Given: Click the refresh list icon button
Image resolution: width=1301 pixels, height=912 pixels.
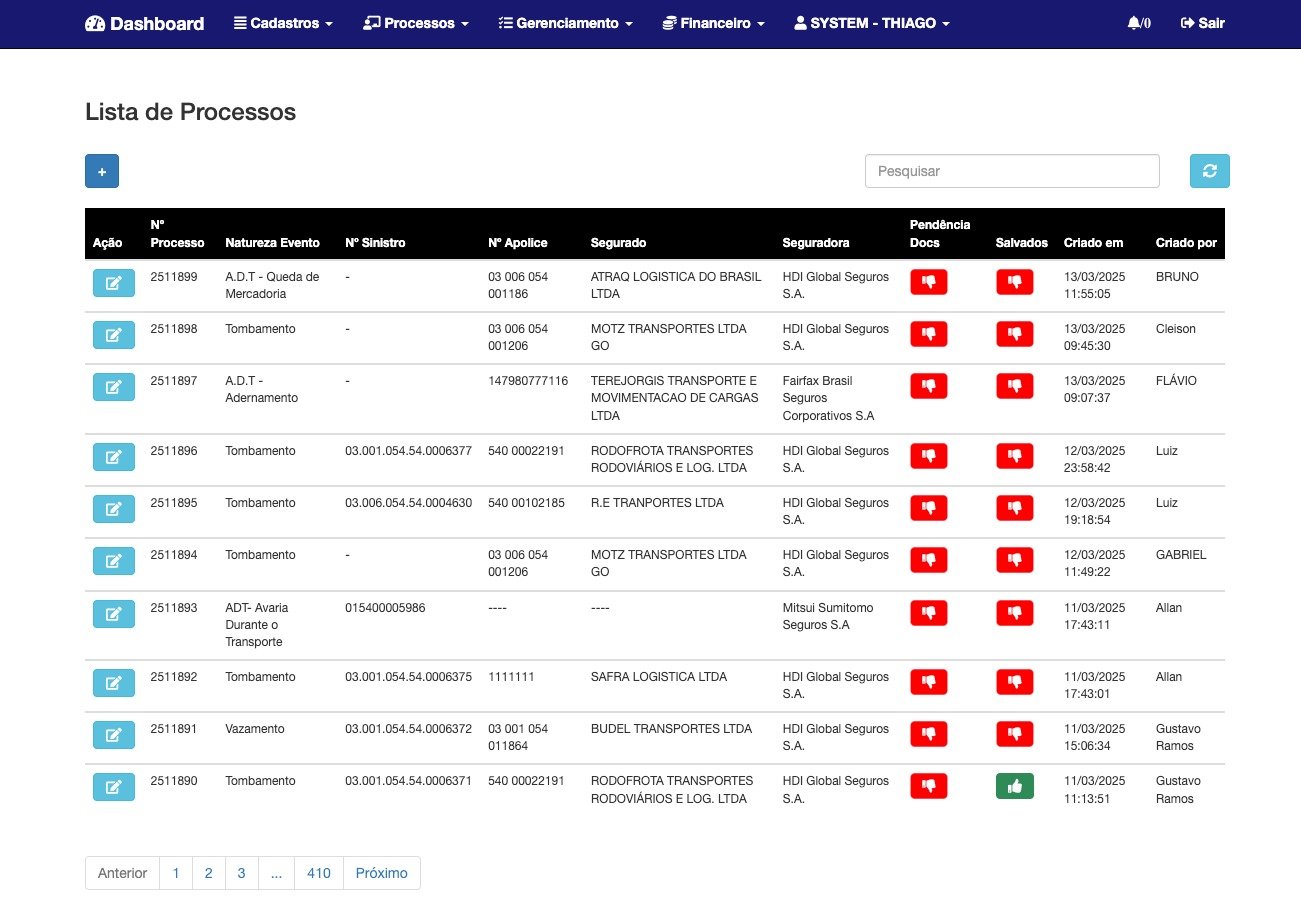Looking at the screenshot, I should (x=1209, y=171).
